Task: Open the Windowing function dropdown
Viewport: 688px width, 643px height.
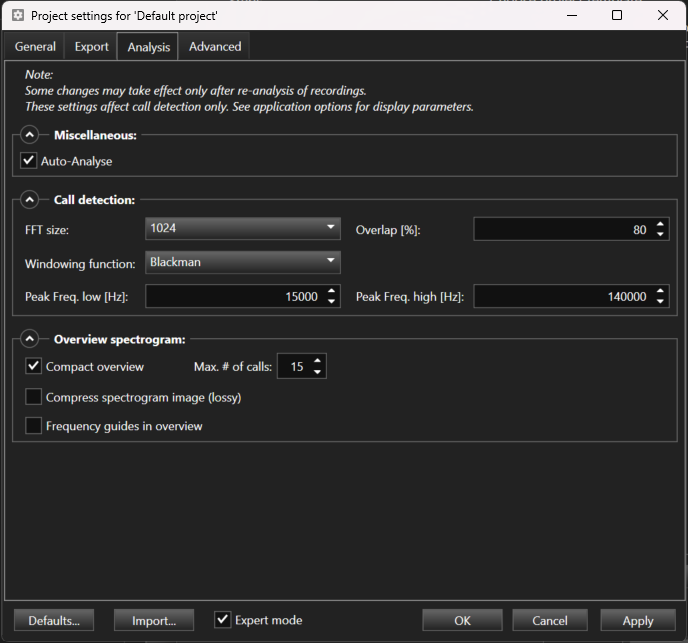Action: (x=242, y=262)
